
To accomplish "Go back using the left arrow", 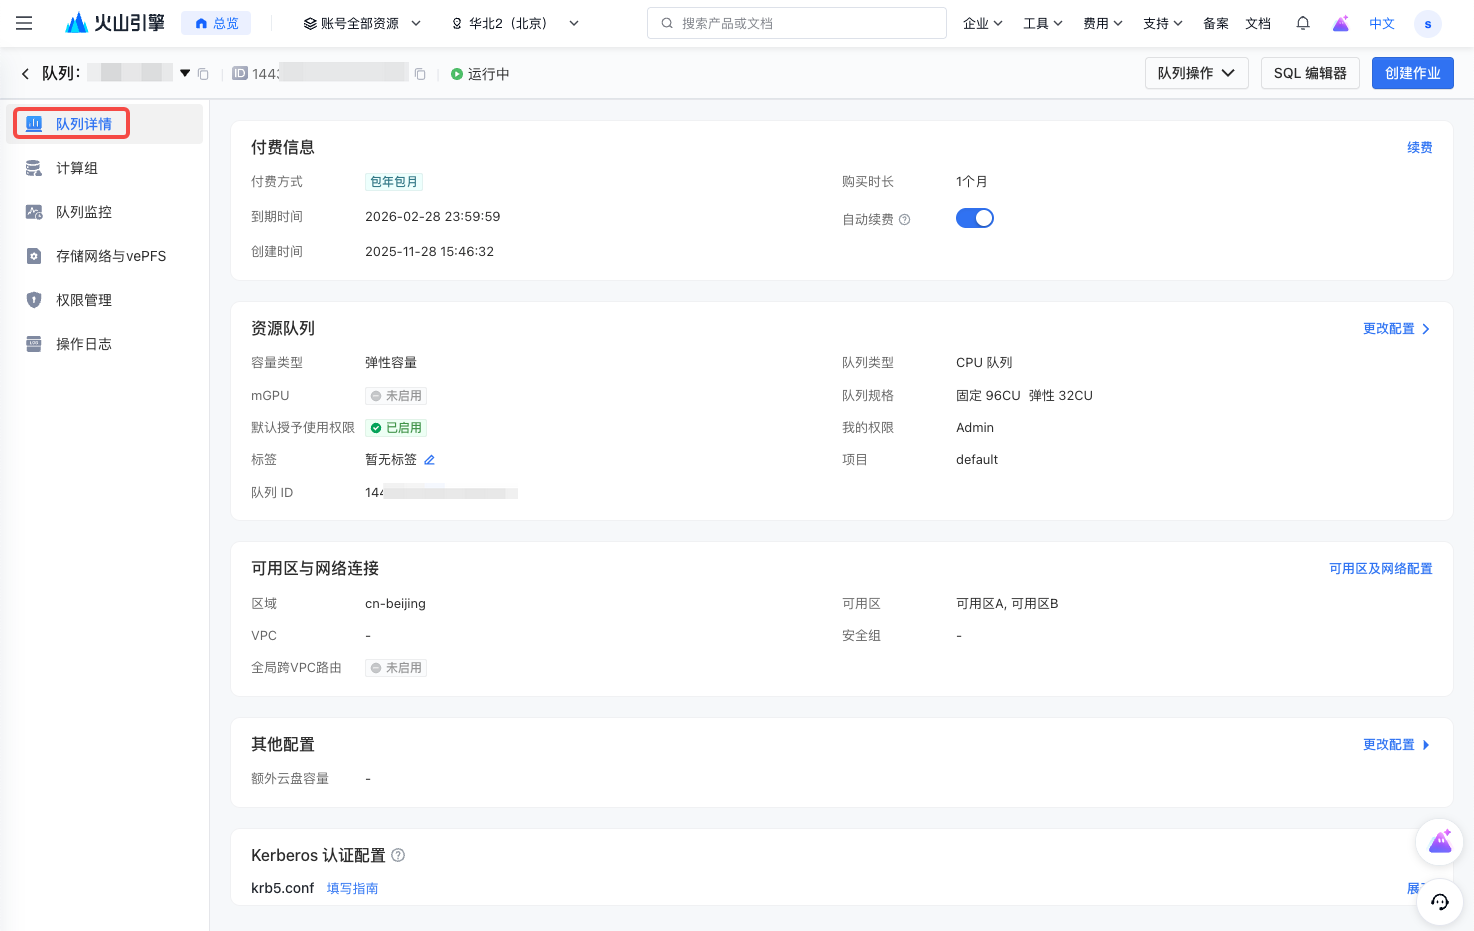I will (25, 74).
